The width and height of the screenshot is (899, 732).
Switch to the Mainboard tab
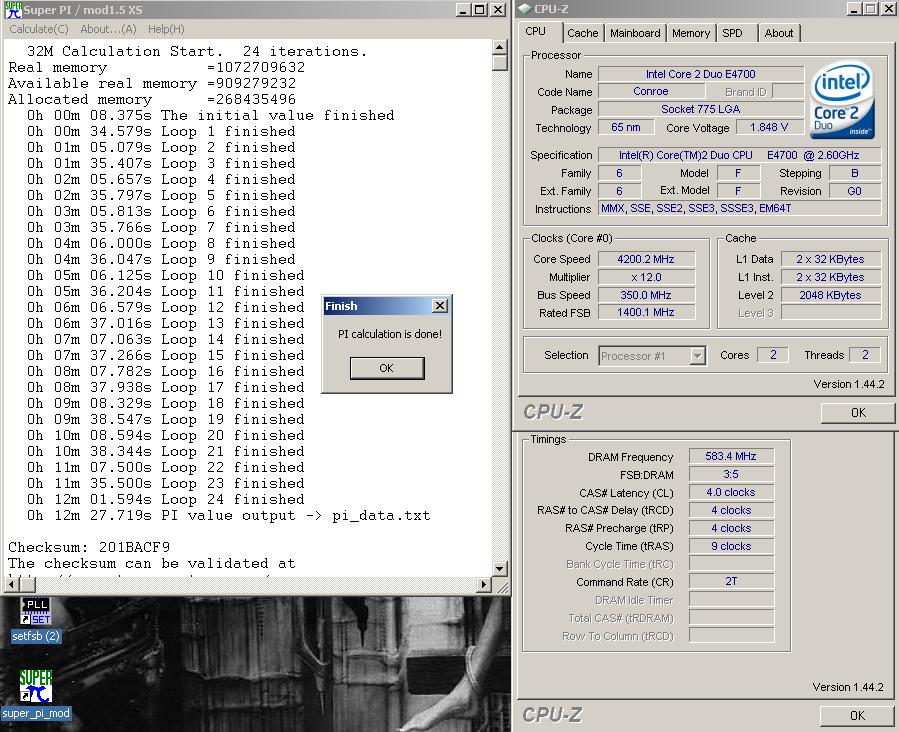click(x=635, y=33)
